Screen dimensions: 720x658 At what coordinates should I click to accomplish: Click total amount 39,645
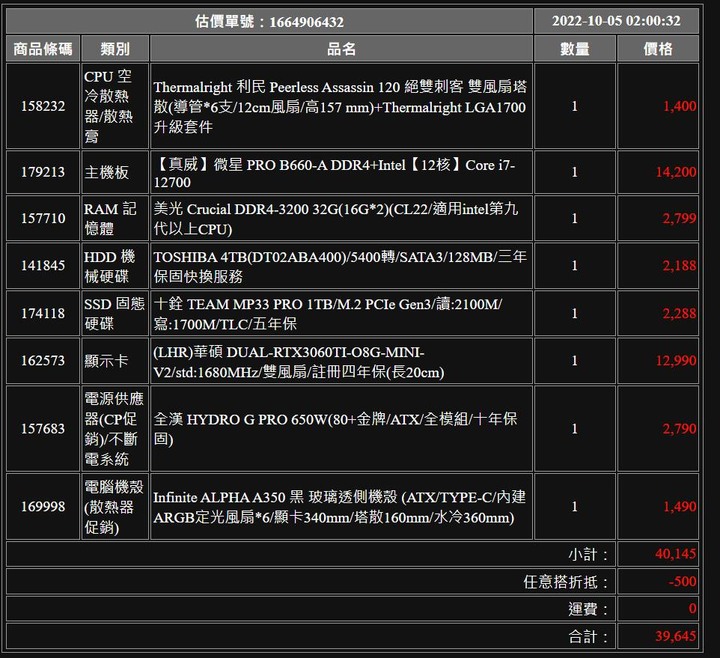(676, 636)
